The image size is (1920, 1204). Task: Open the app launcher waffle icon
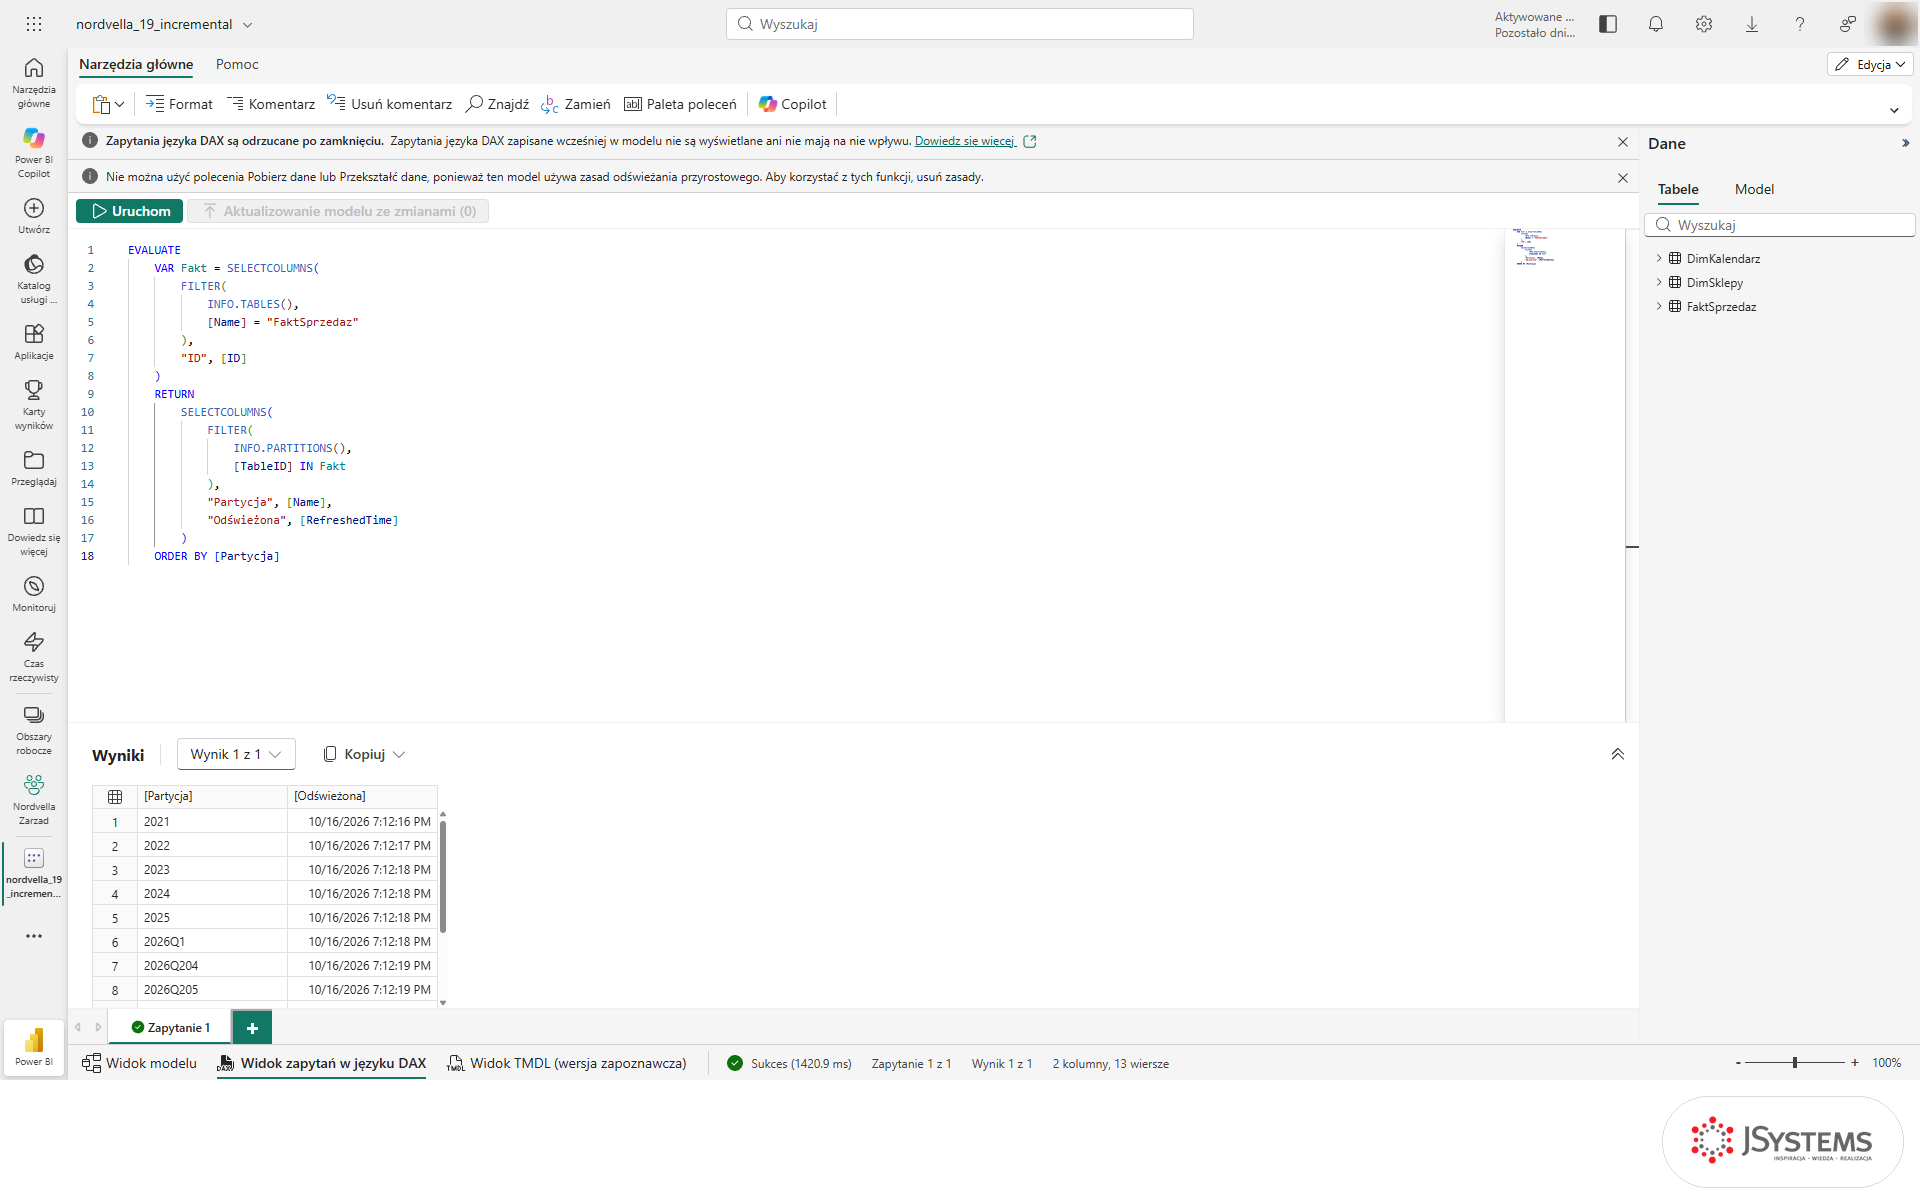point(34,24)
